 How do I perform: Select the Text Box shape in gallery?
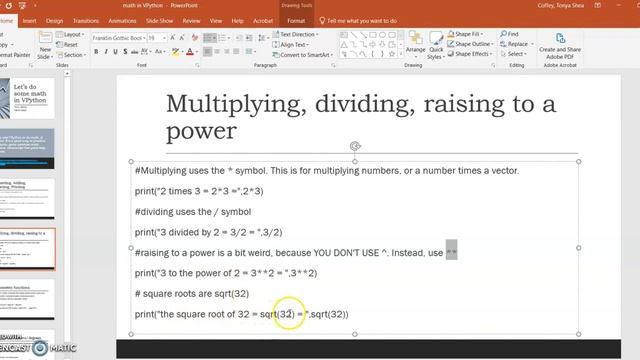click(x=344, y=35)
